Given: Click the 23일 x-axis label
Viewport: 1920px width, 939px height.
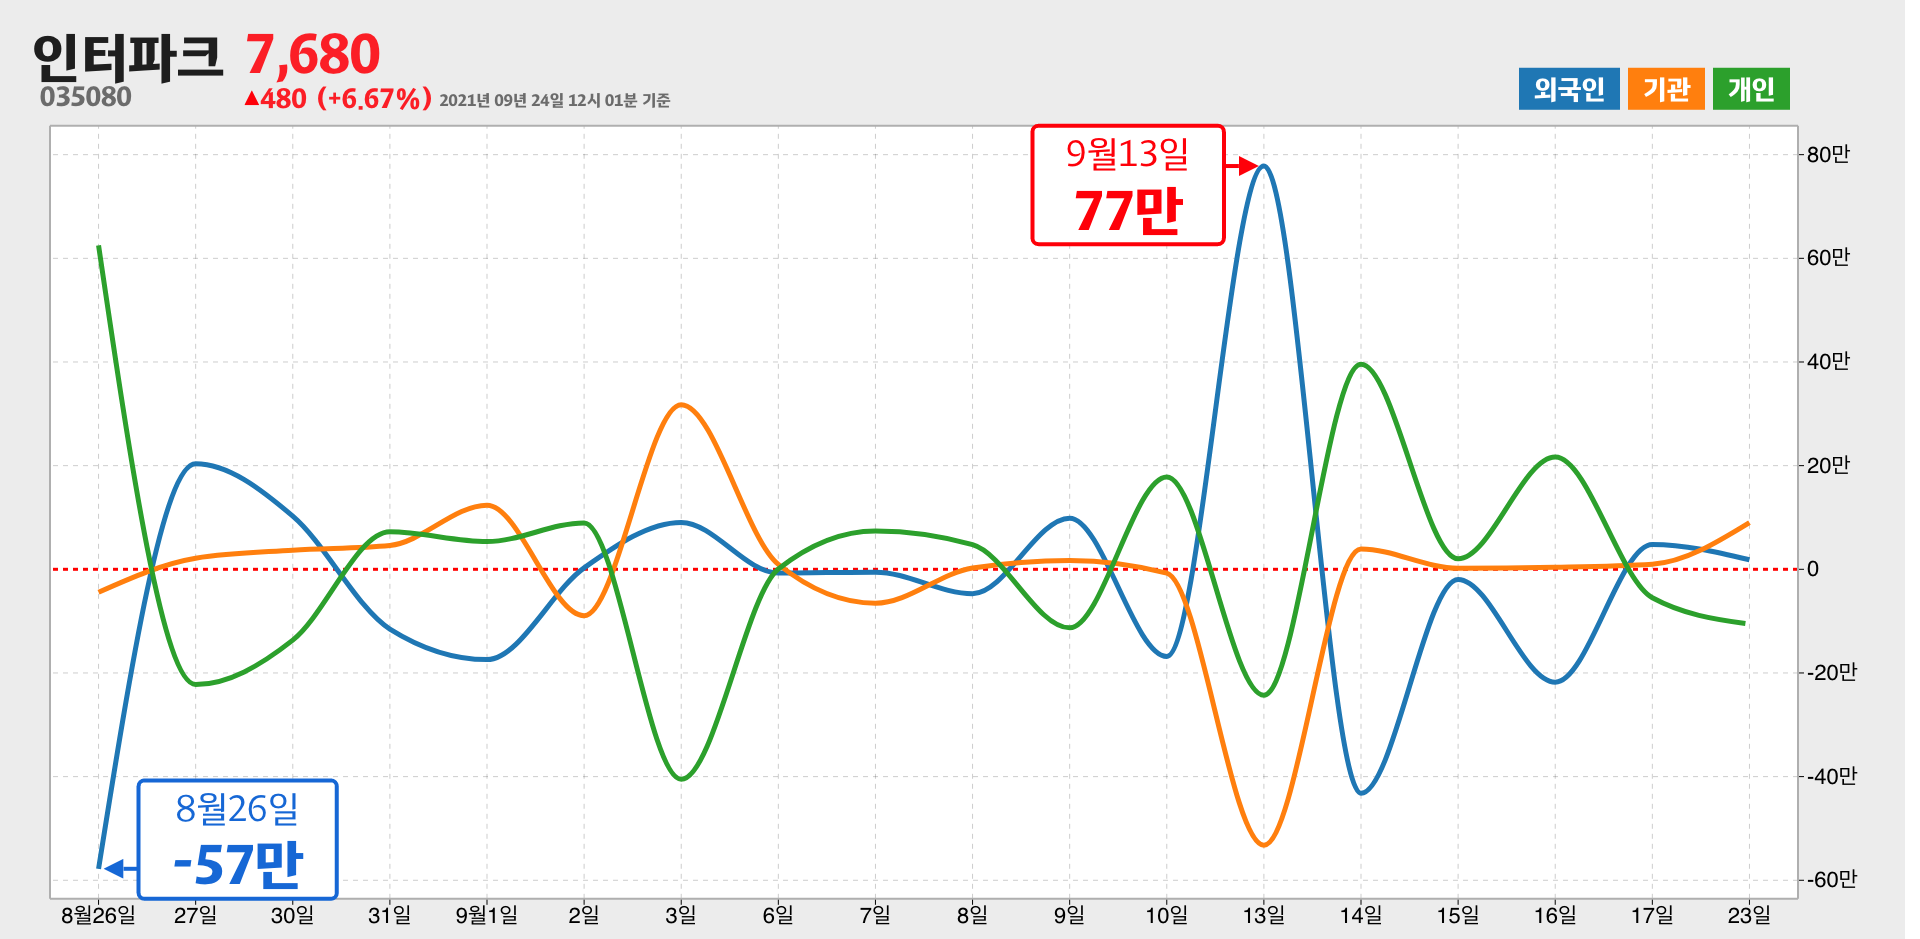Looking at the screenshot, I should [1749, 915].
